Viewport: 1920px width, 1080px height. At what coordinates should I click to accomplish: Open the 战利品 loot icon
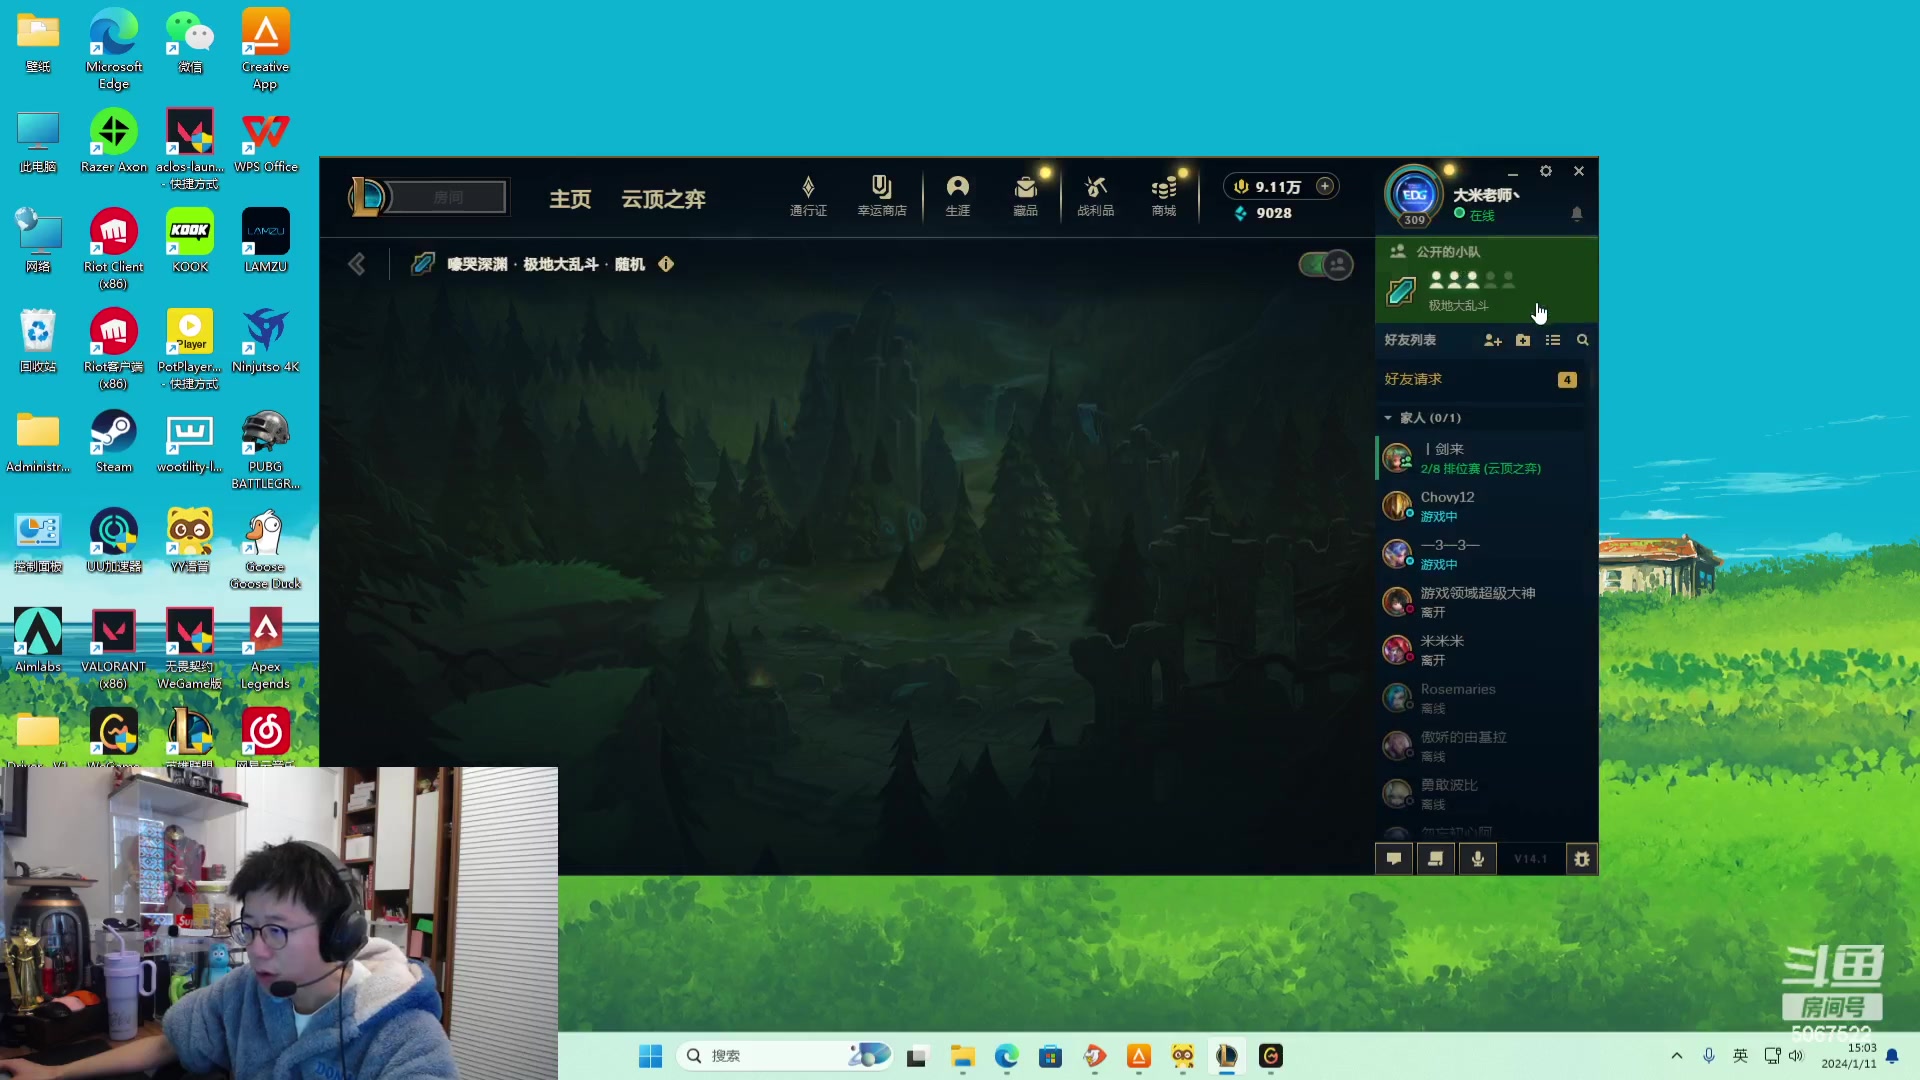[1095, 196]
